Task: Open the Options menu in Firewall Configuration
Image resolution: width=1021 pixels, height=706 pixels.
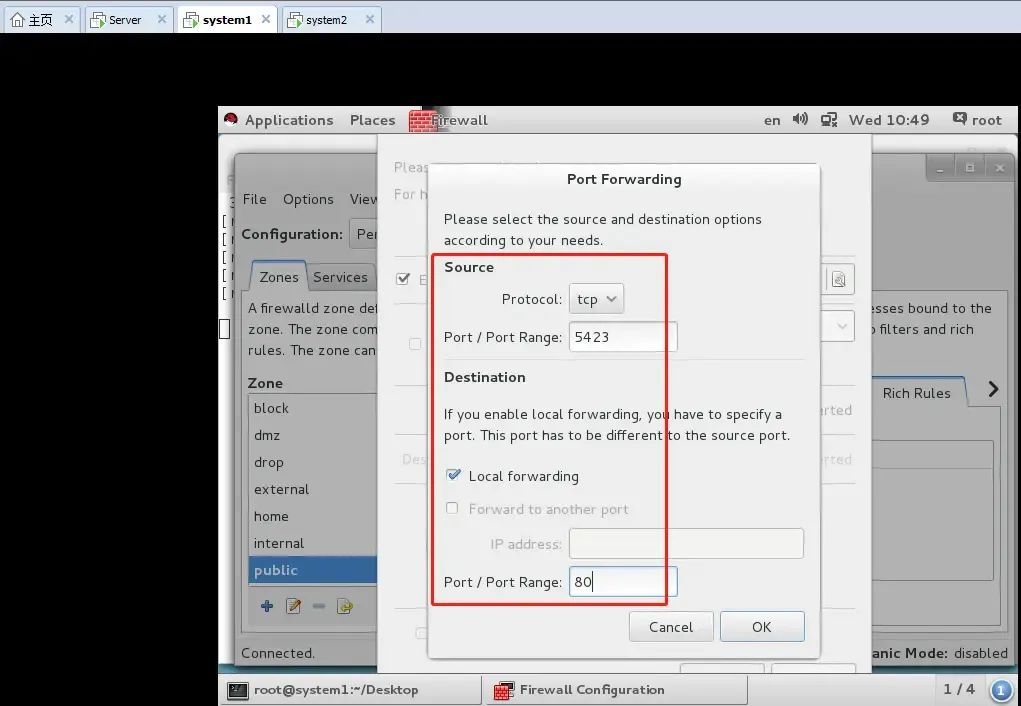Action: click(308, 199)
